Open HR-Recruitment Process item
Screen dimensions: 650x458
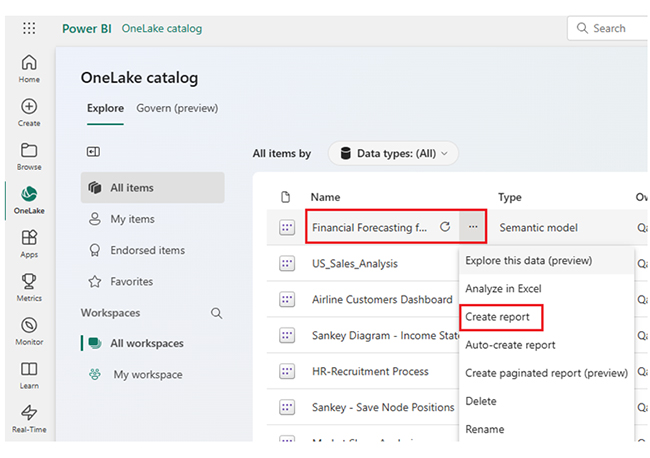click(x=370, y=371)
